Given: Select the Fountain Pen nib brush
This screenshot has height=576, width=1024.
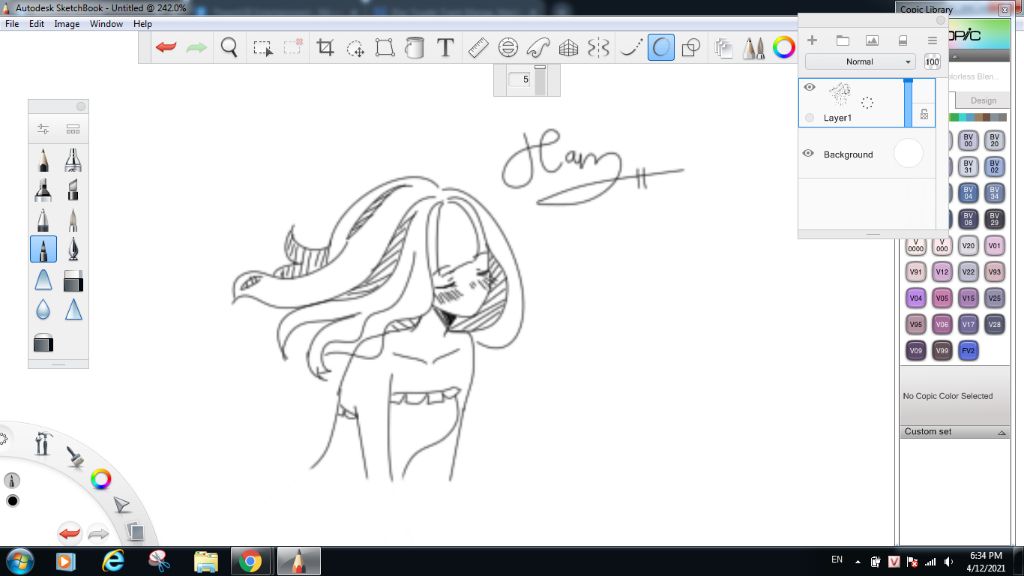Looking at the screenshot, I should point(73,249).
